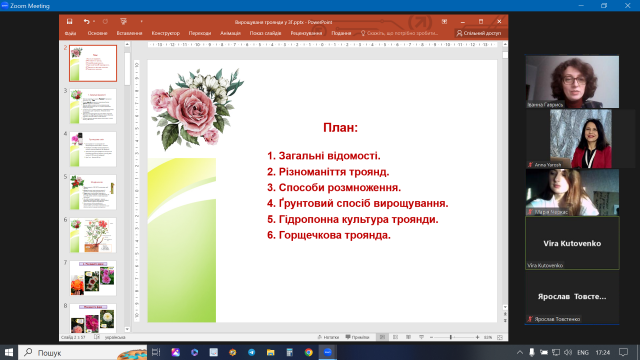Start slideshow from beginning icon in quick access

[x=123, y=22]
